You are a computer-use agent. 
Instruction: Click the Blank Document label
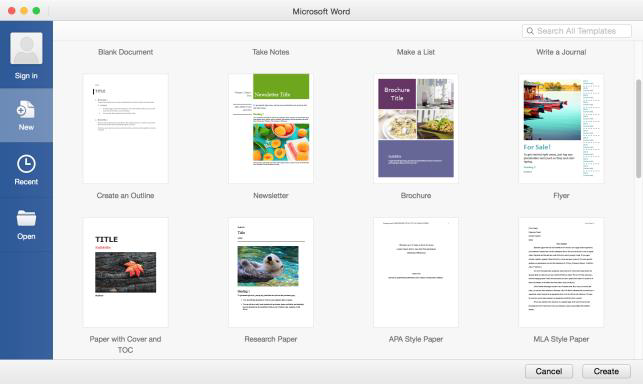coord(125,52)
